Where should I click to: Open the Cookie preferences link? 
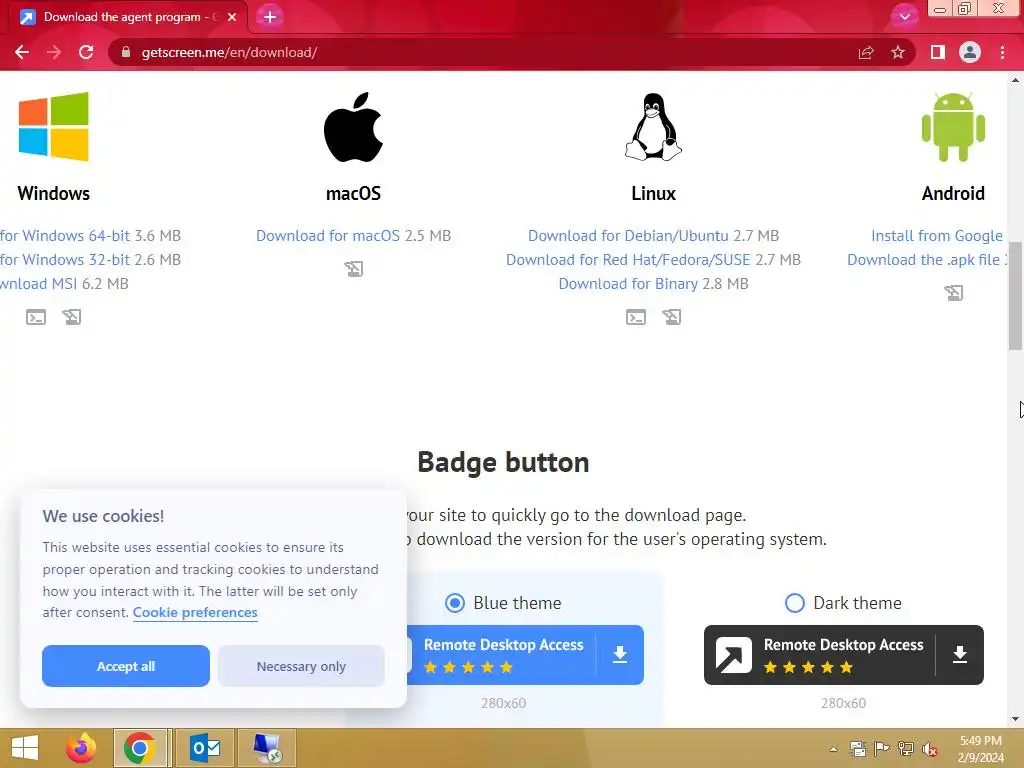coord(195,613)
